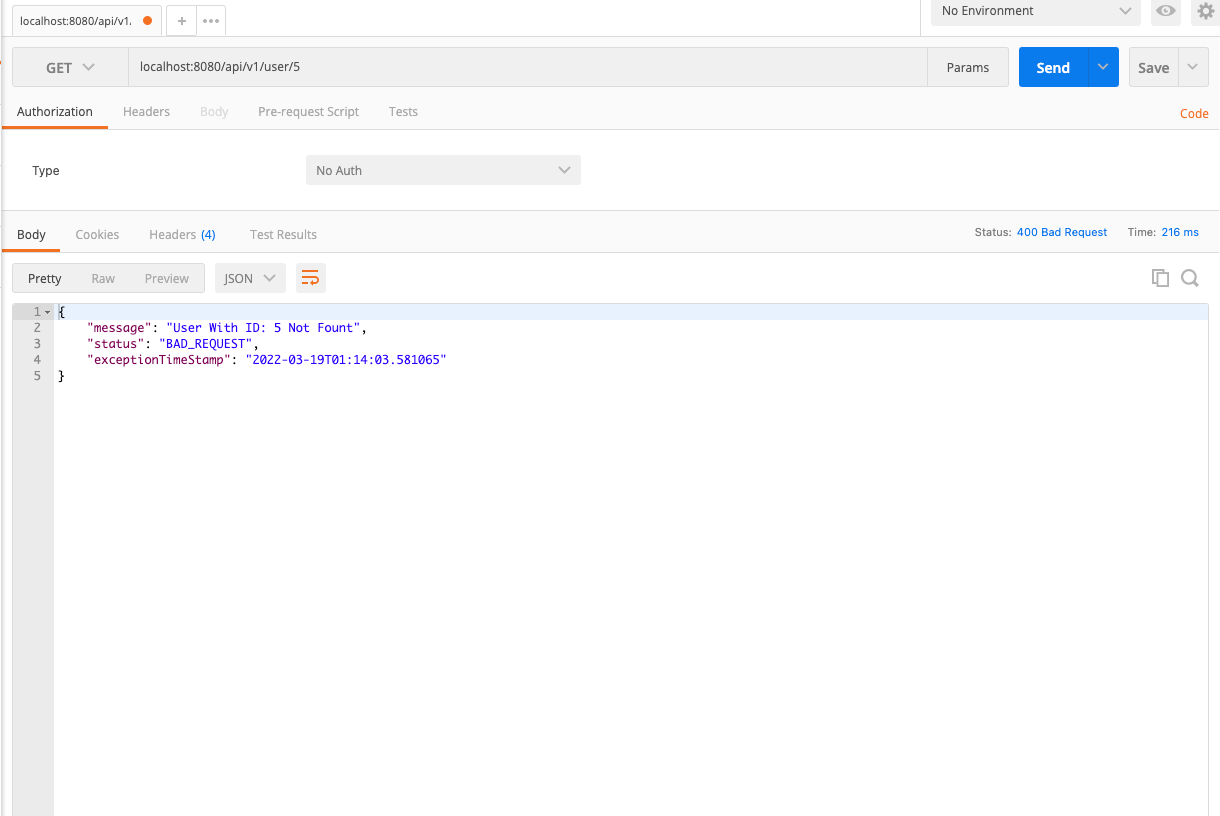
Task: Open the manage environments gear icon
Action: [x=1205, y=11]
